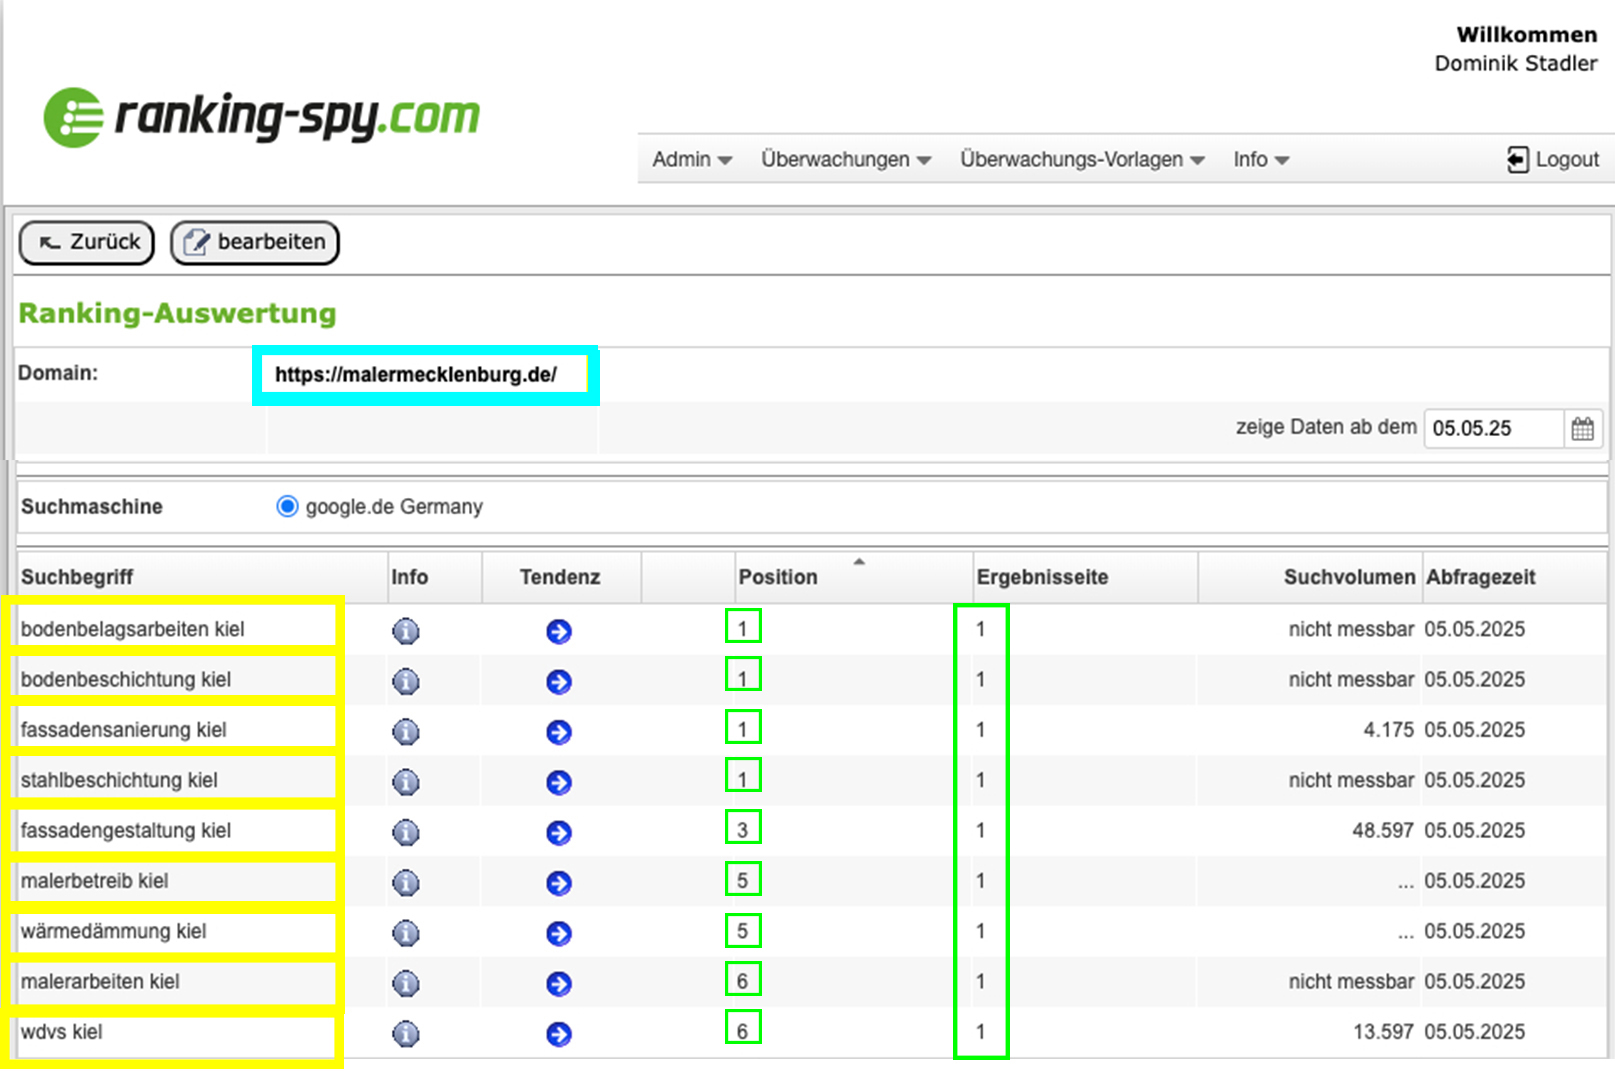This screenshot has width=1615, height=1080.
Task: Click the Zurück button
Action: (87, 242)
